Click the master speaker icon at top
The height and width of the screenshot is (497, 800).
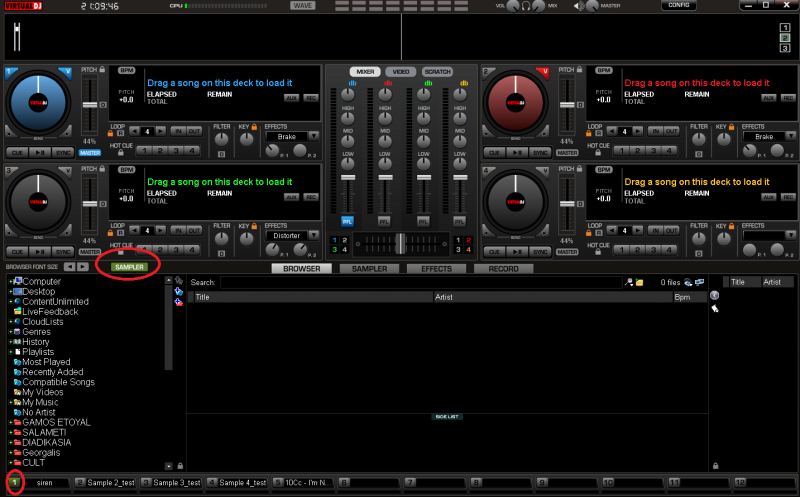579,6
